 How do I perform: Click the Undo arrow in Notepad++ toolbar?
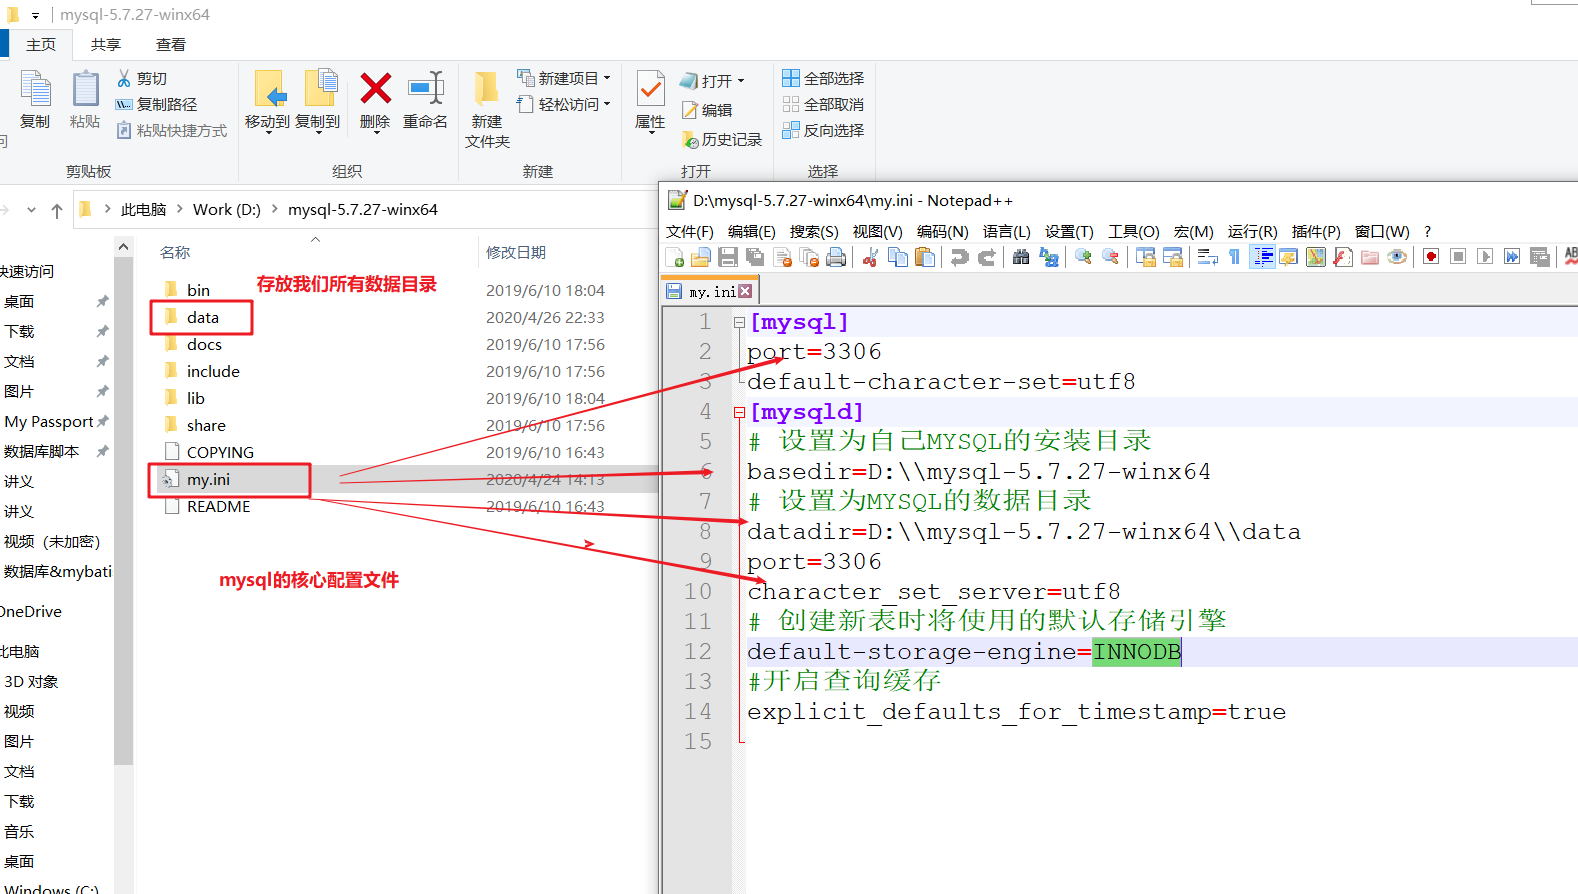pyautogui.click(x=960, y=258)
